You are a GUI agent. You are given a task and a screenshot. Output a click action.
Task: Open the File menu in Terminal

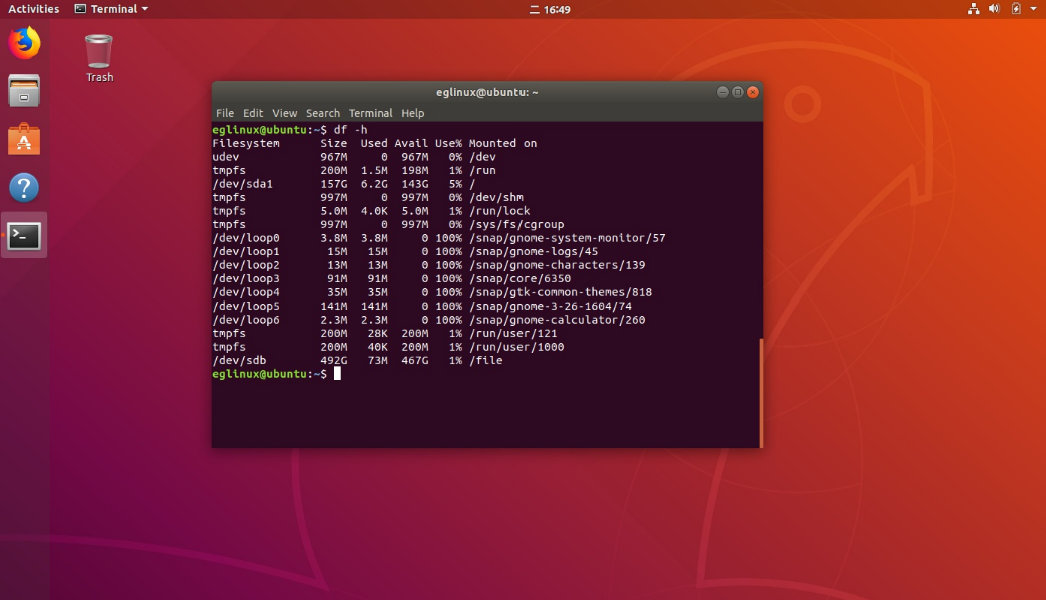pyautogui.click(x=225, y=113)
